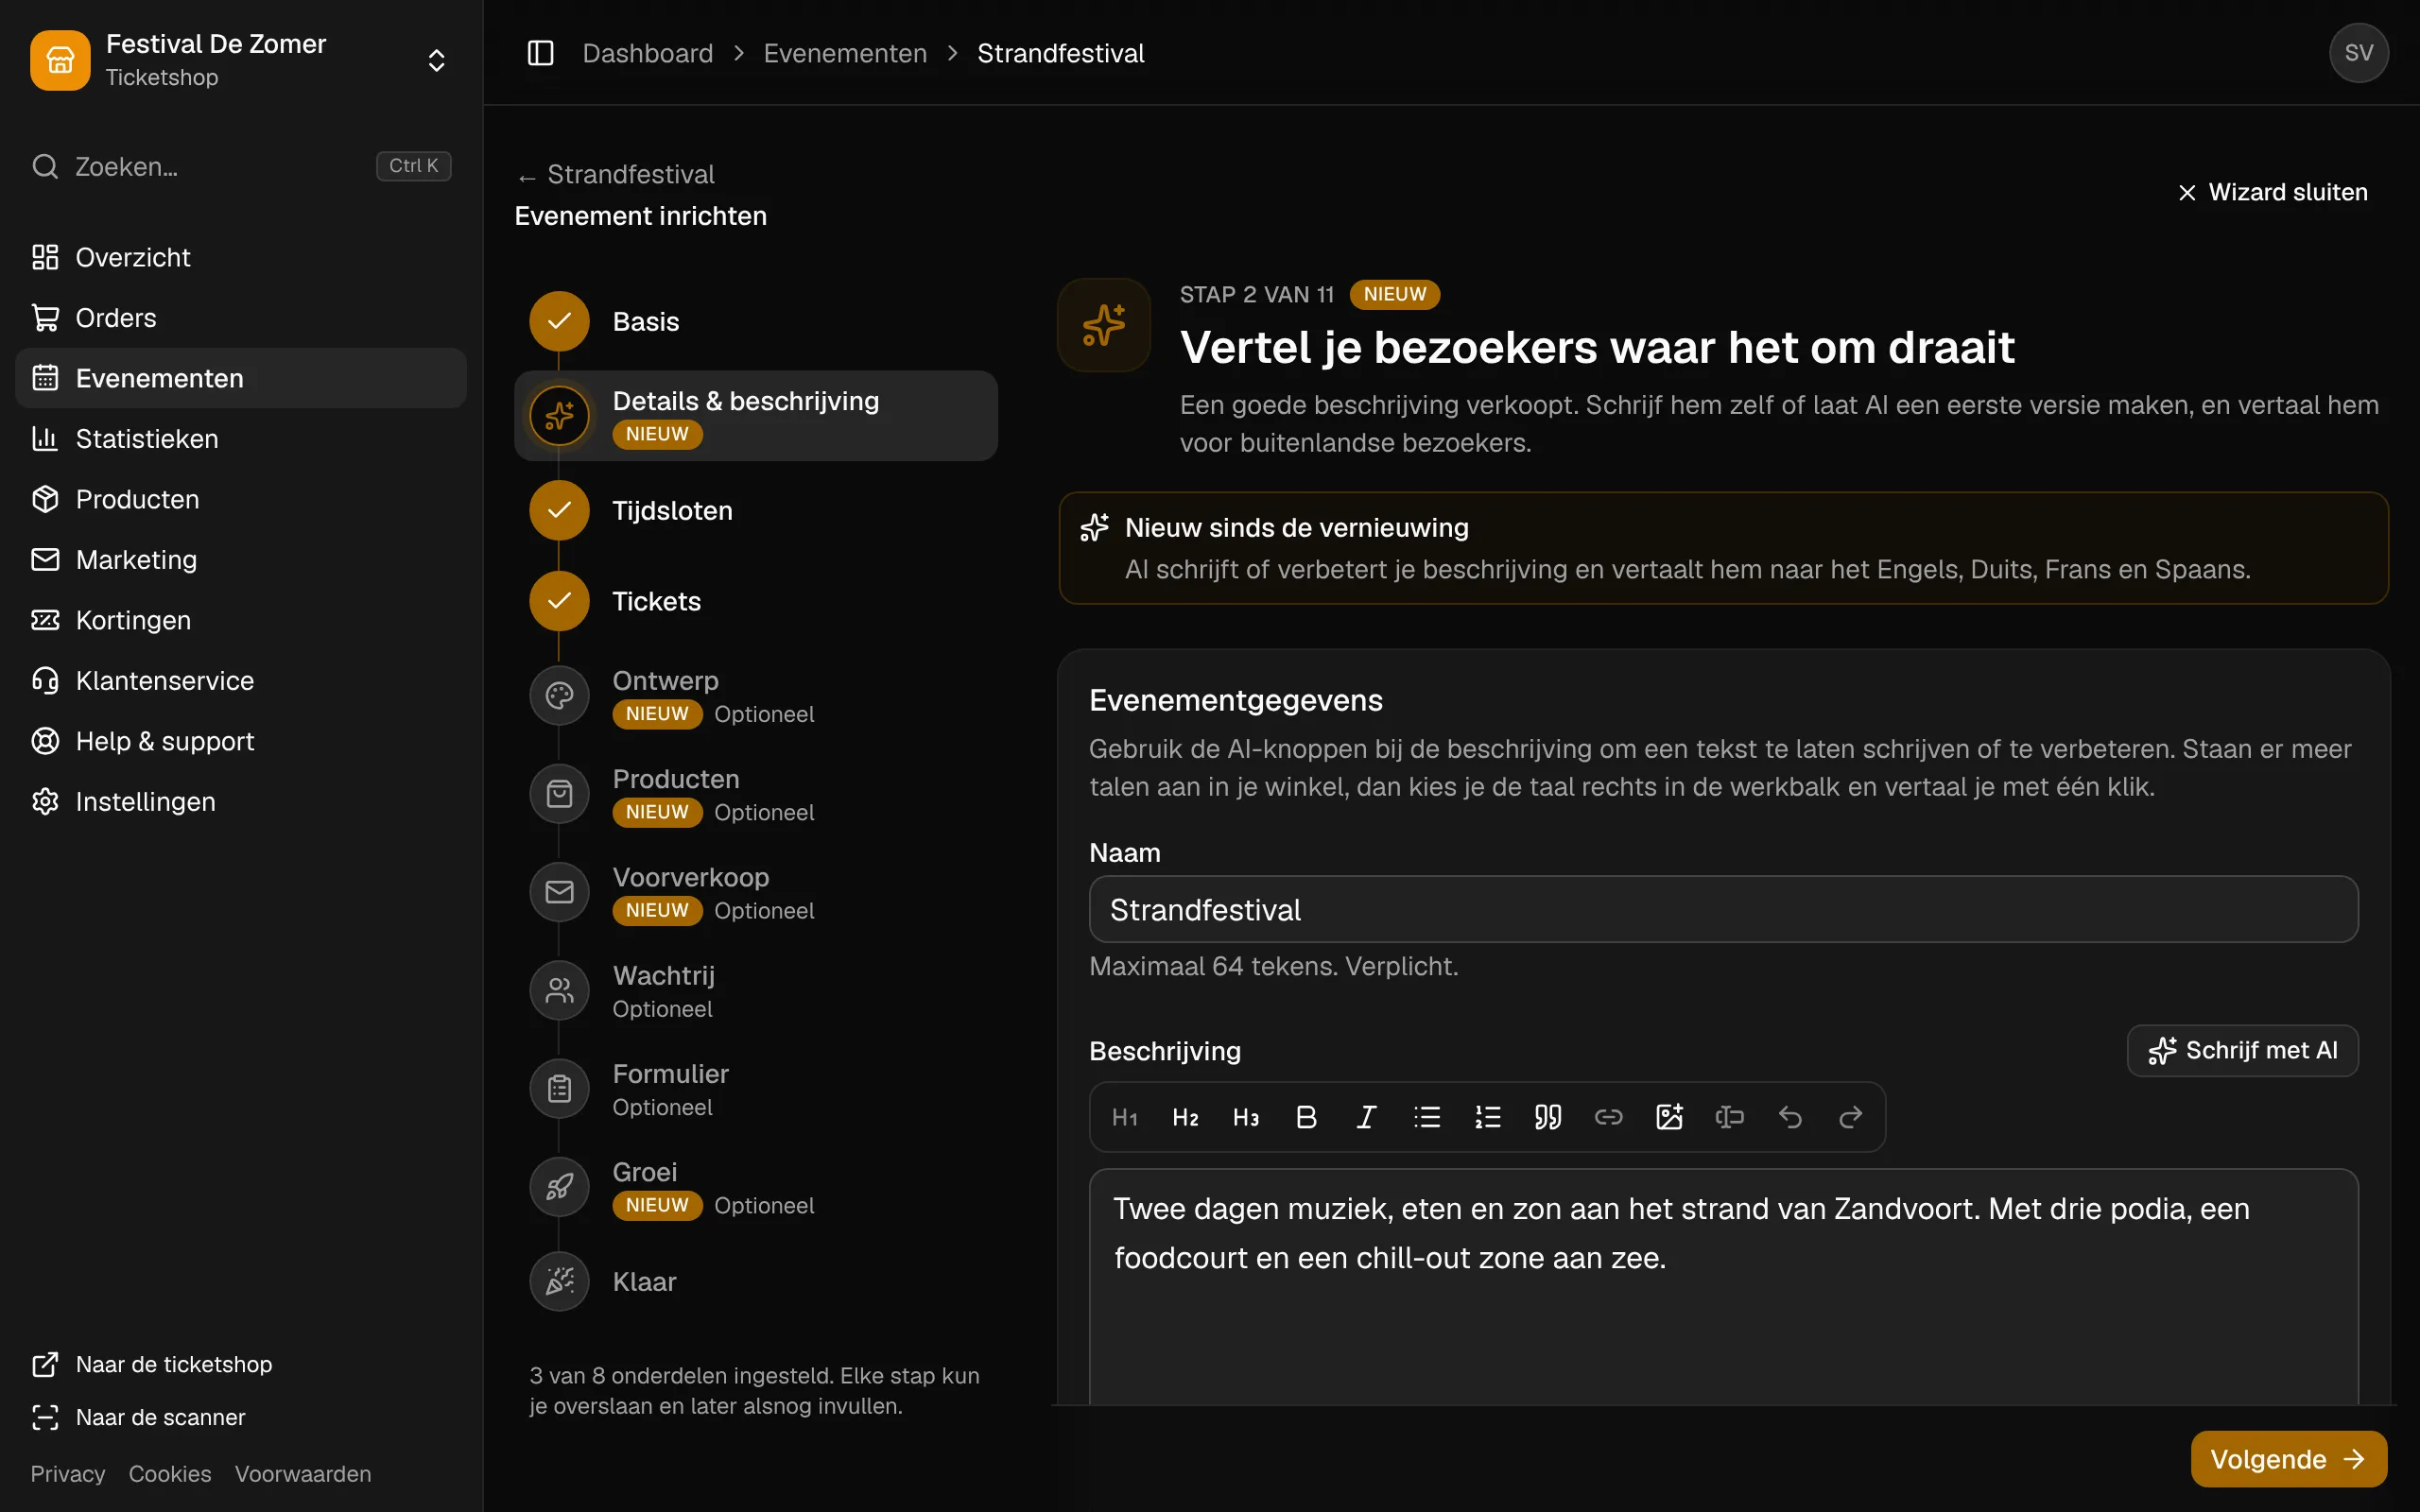Click the Naam input field
This screenshot has width=2420, height=1512.
[1723, 909]
